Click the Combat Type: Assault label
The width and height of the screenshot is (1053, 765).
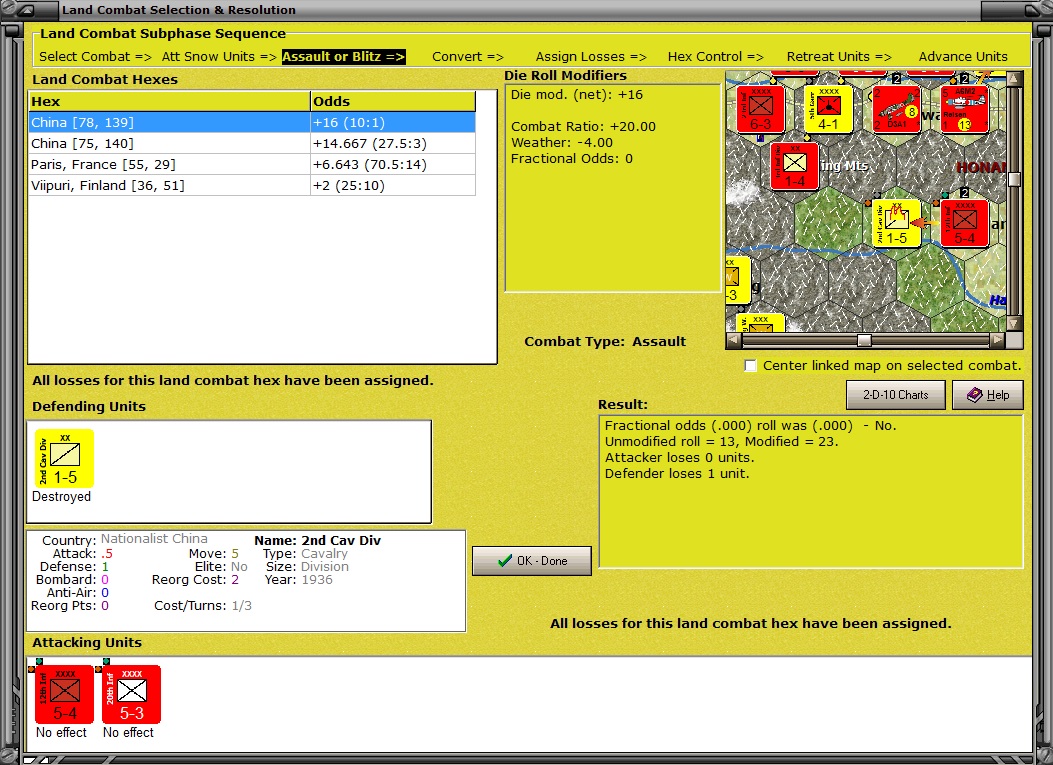(x=605, y=341)
